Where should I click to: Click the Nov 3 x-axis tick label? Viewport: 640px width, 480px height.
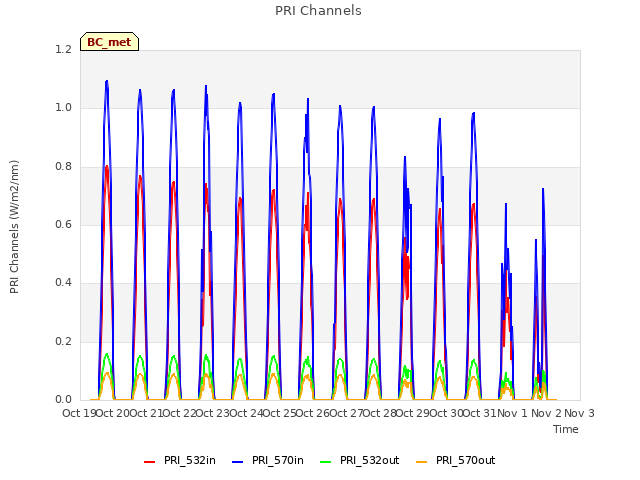tap(579, 413)
